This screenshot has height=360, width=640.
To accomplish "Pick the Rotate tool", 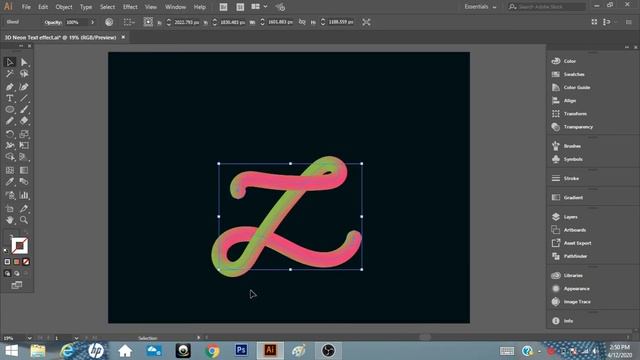I will (10, 134).
